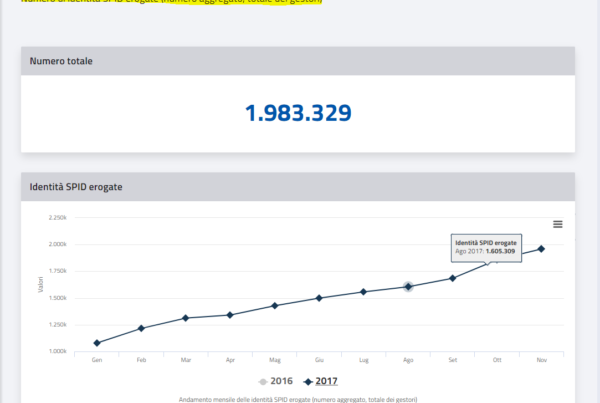Toggle the 2016 series in legend

(x=277, y=381)
